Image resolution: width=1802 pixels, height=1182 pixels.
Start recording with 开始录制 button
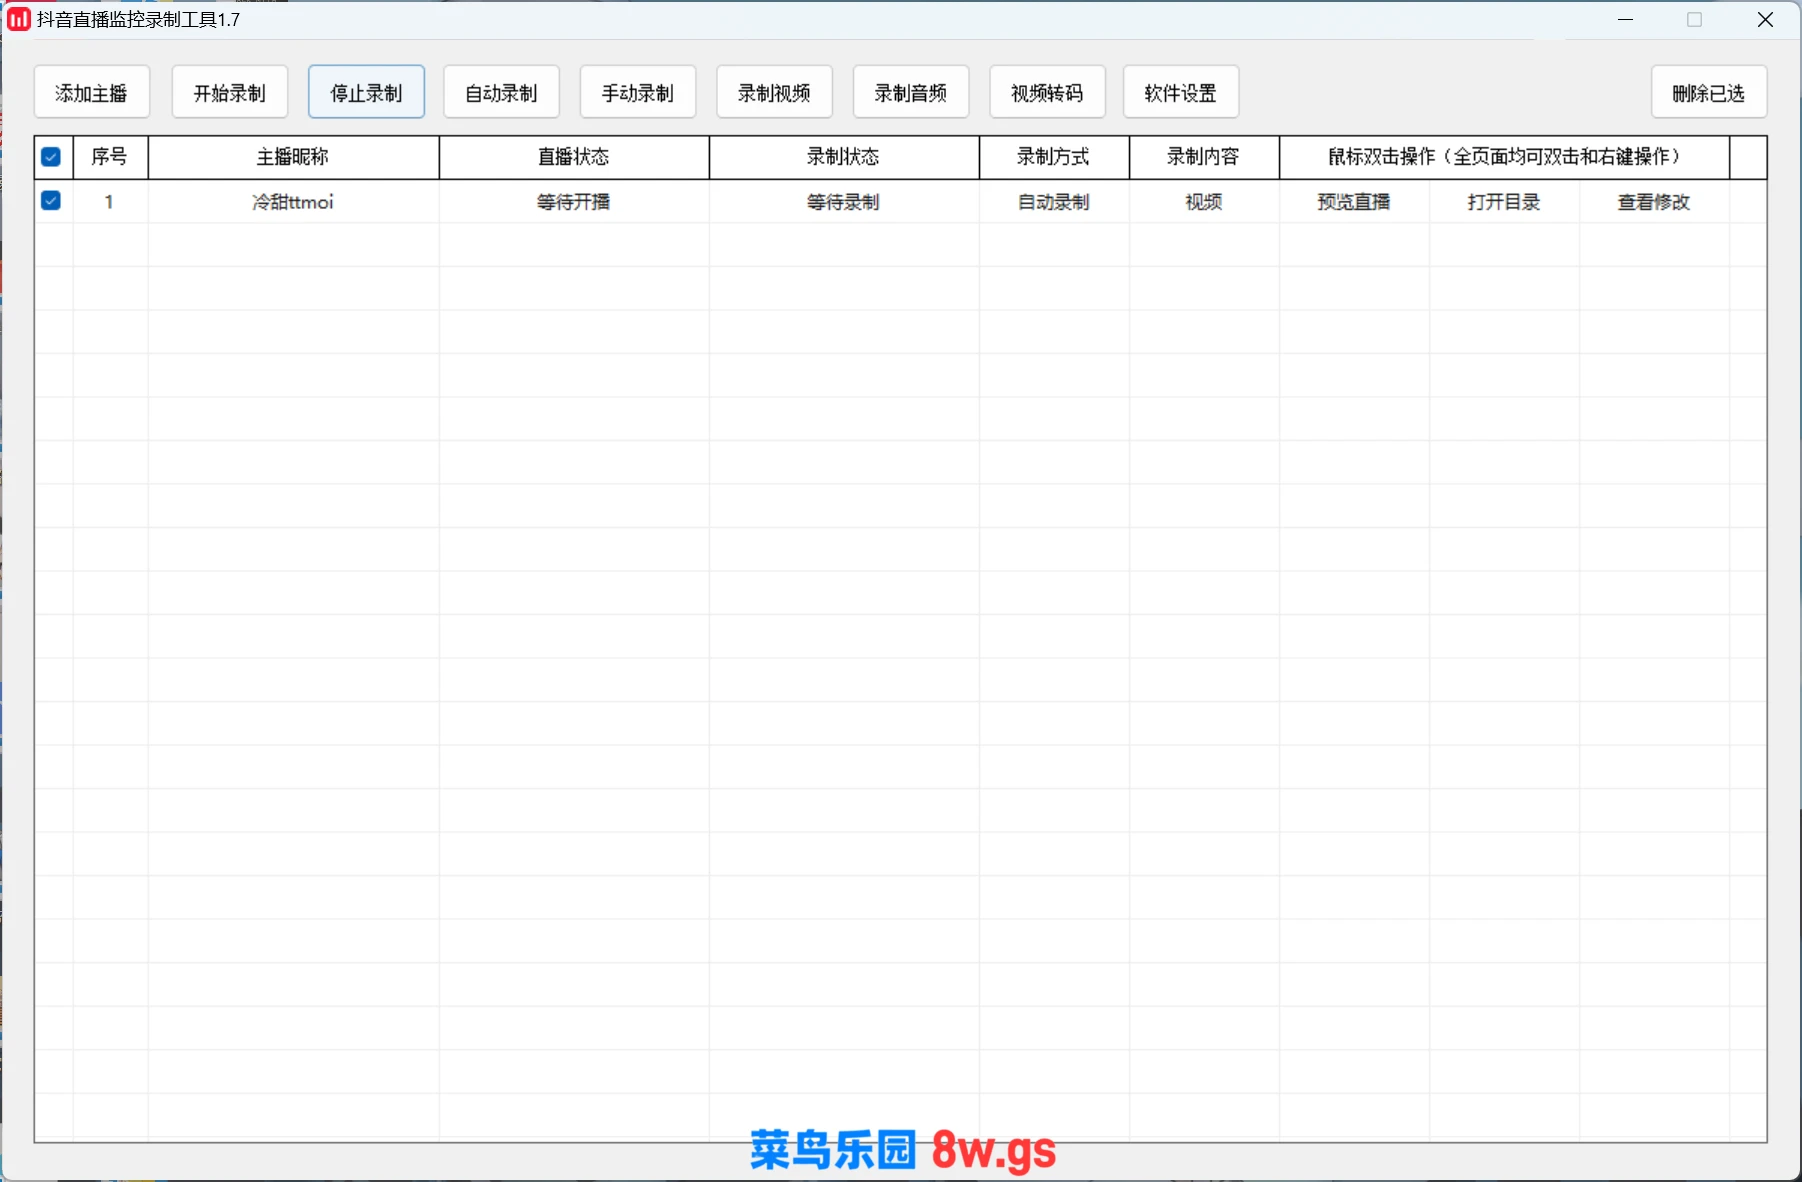coord(229,93)
